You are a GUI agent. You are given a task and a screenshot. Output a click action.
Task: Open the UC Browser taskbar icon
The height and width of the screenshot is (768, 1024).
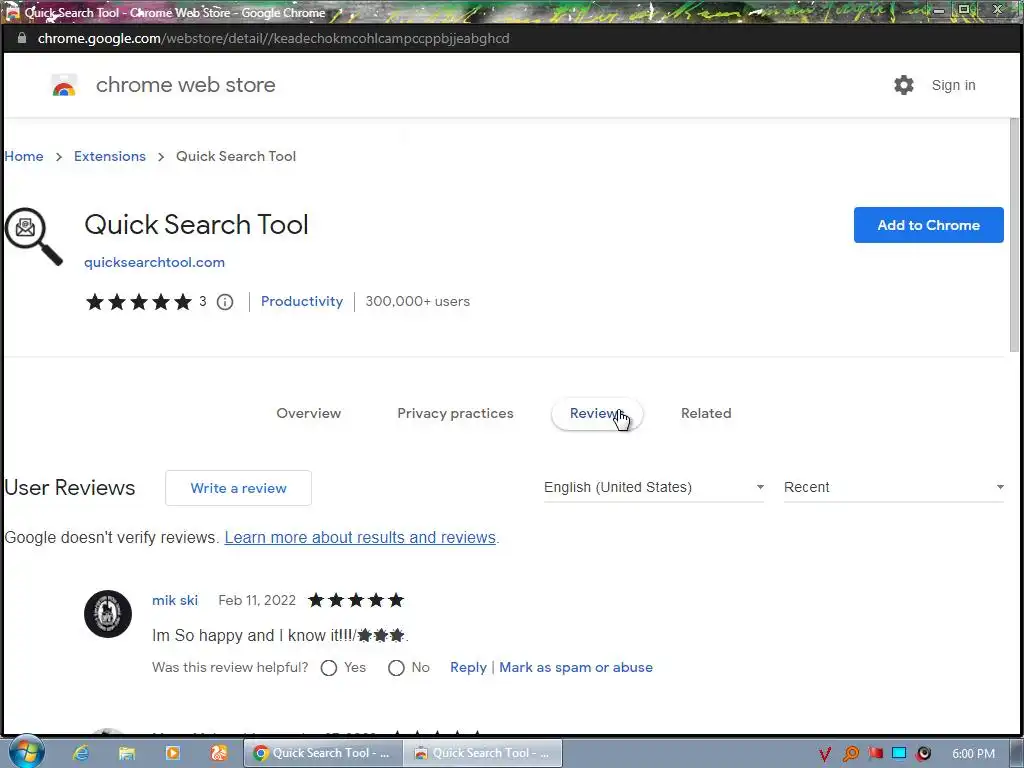219,753
